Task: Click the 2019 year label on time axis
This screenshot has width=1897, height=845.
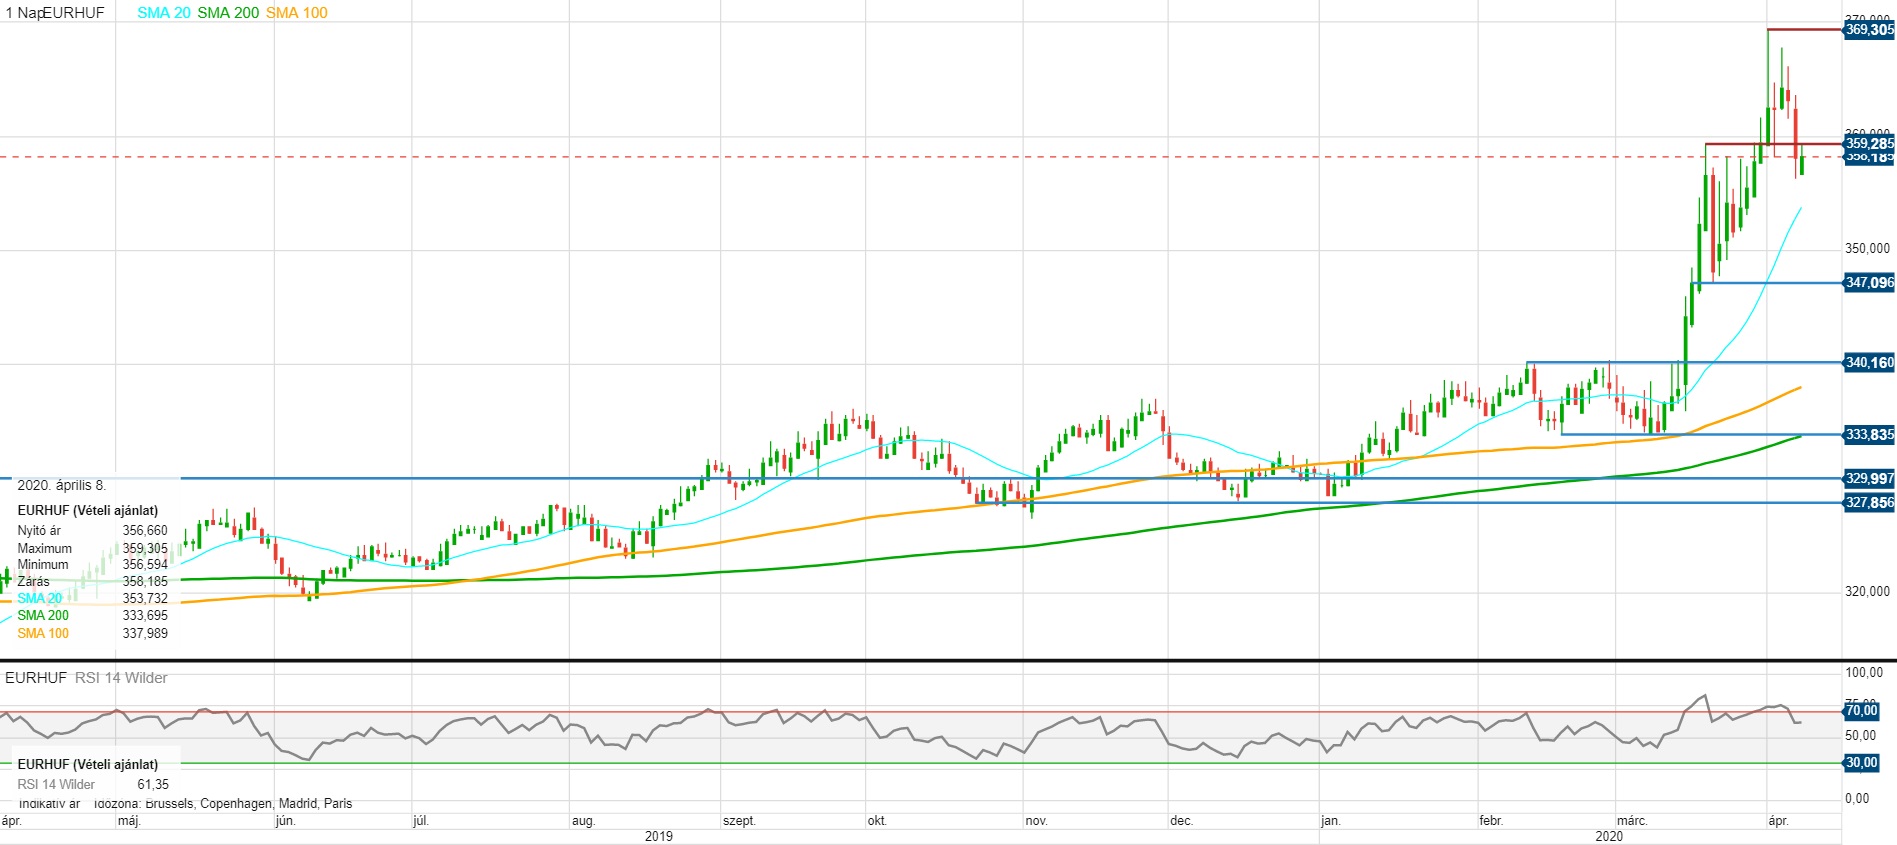Action: pyautogui.click(x=659, y=836)
